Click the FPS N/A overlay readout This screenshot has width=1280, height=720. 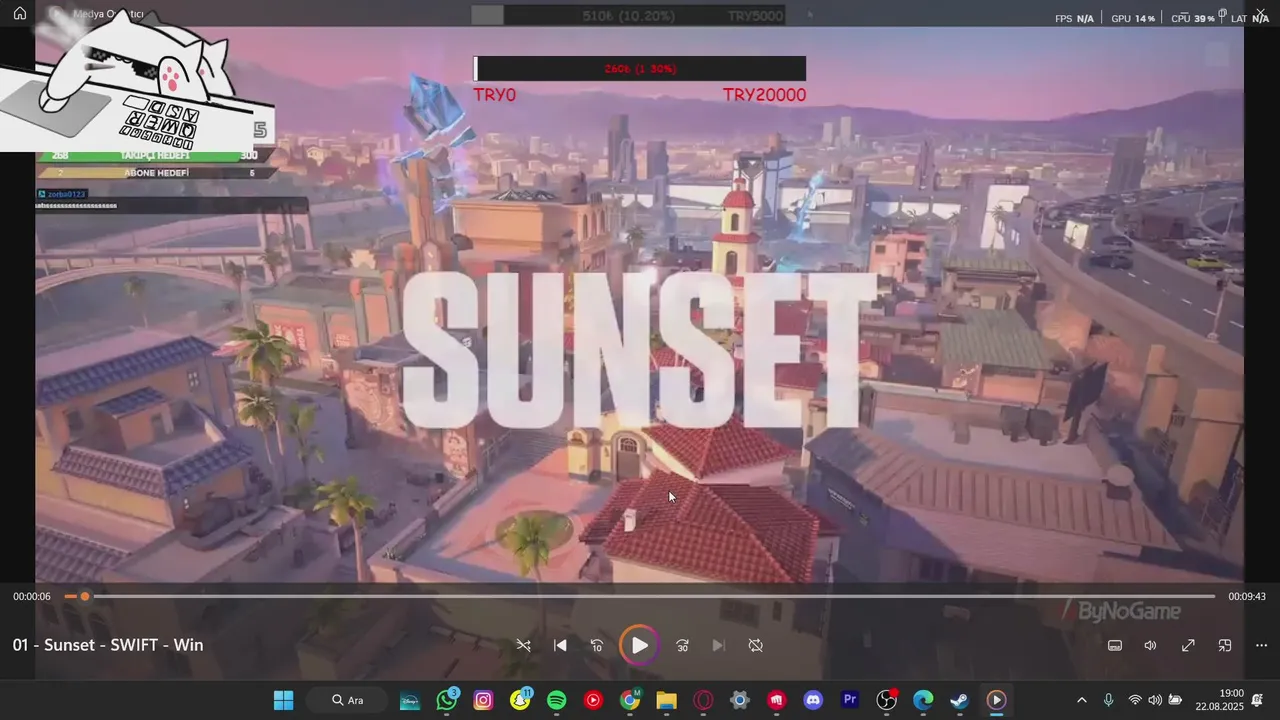click(x=1074, y=18)
